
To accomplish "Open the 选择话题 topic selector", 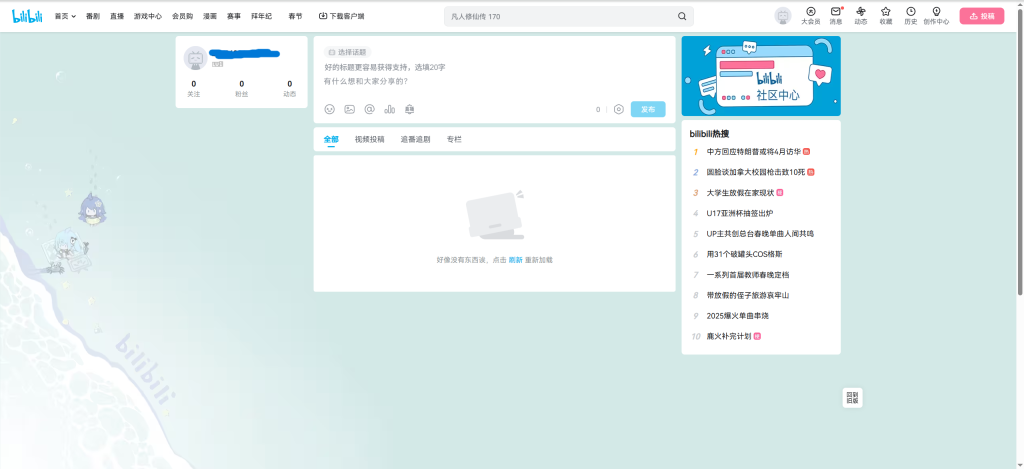I will (x=347, y=52).
